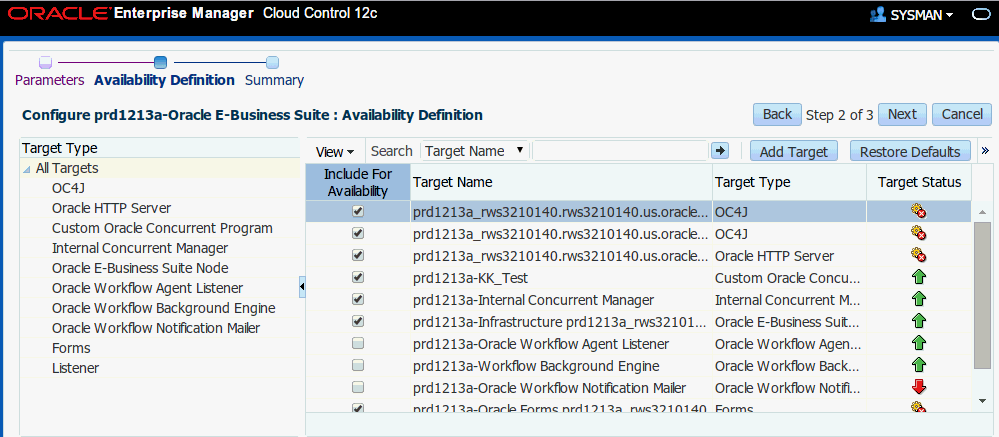Click the Availability Definition train step icon

point(161,62)
